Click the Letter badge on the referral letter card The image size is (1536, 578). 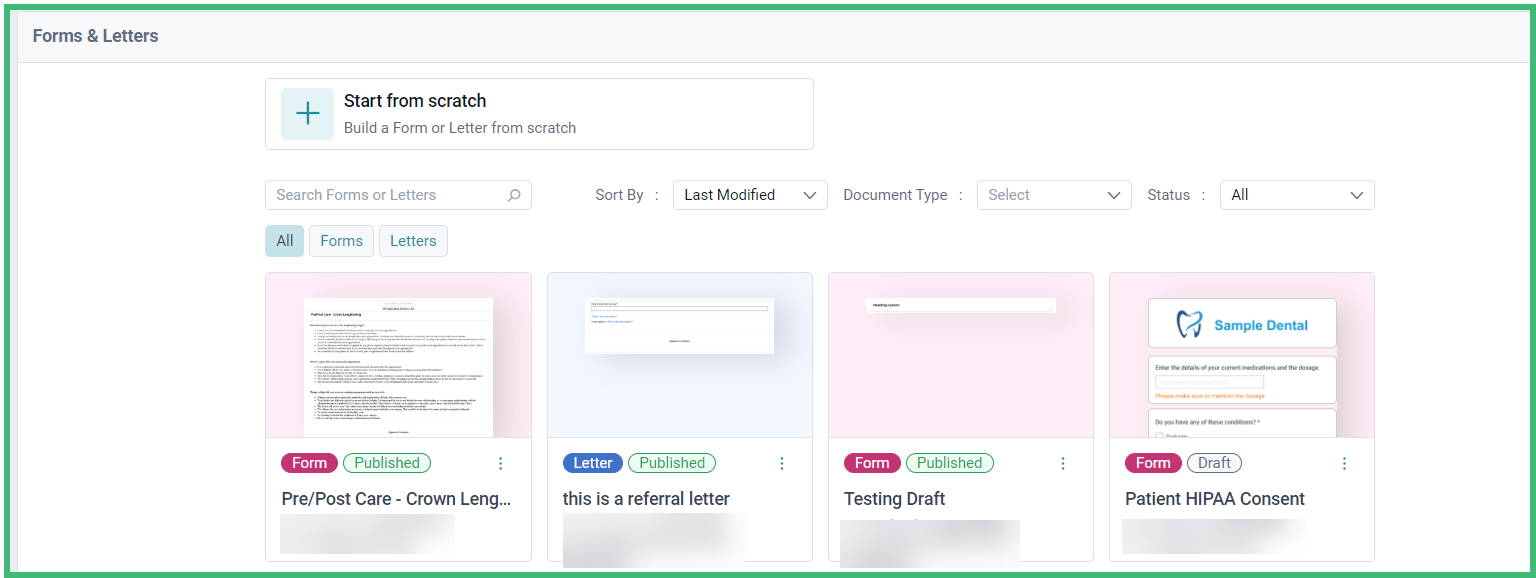592,463
